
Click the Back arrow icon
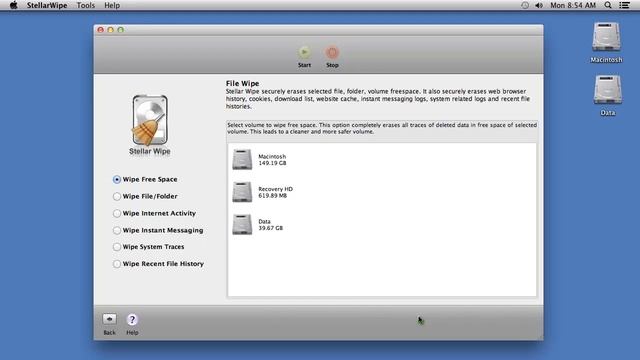click(x=109, y=319)
